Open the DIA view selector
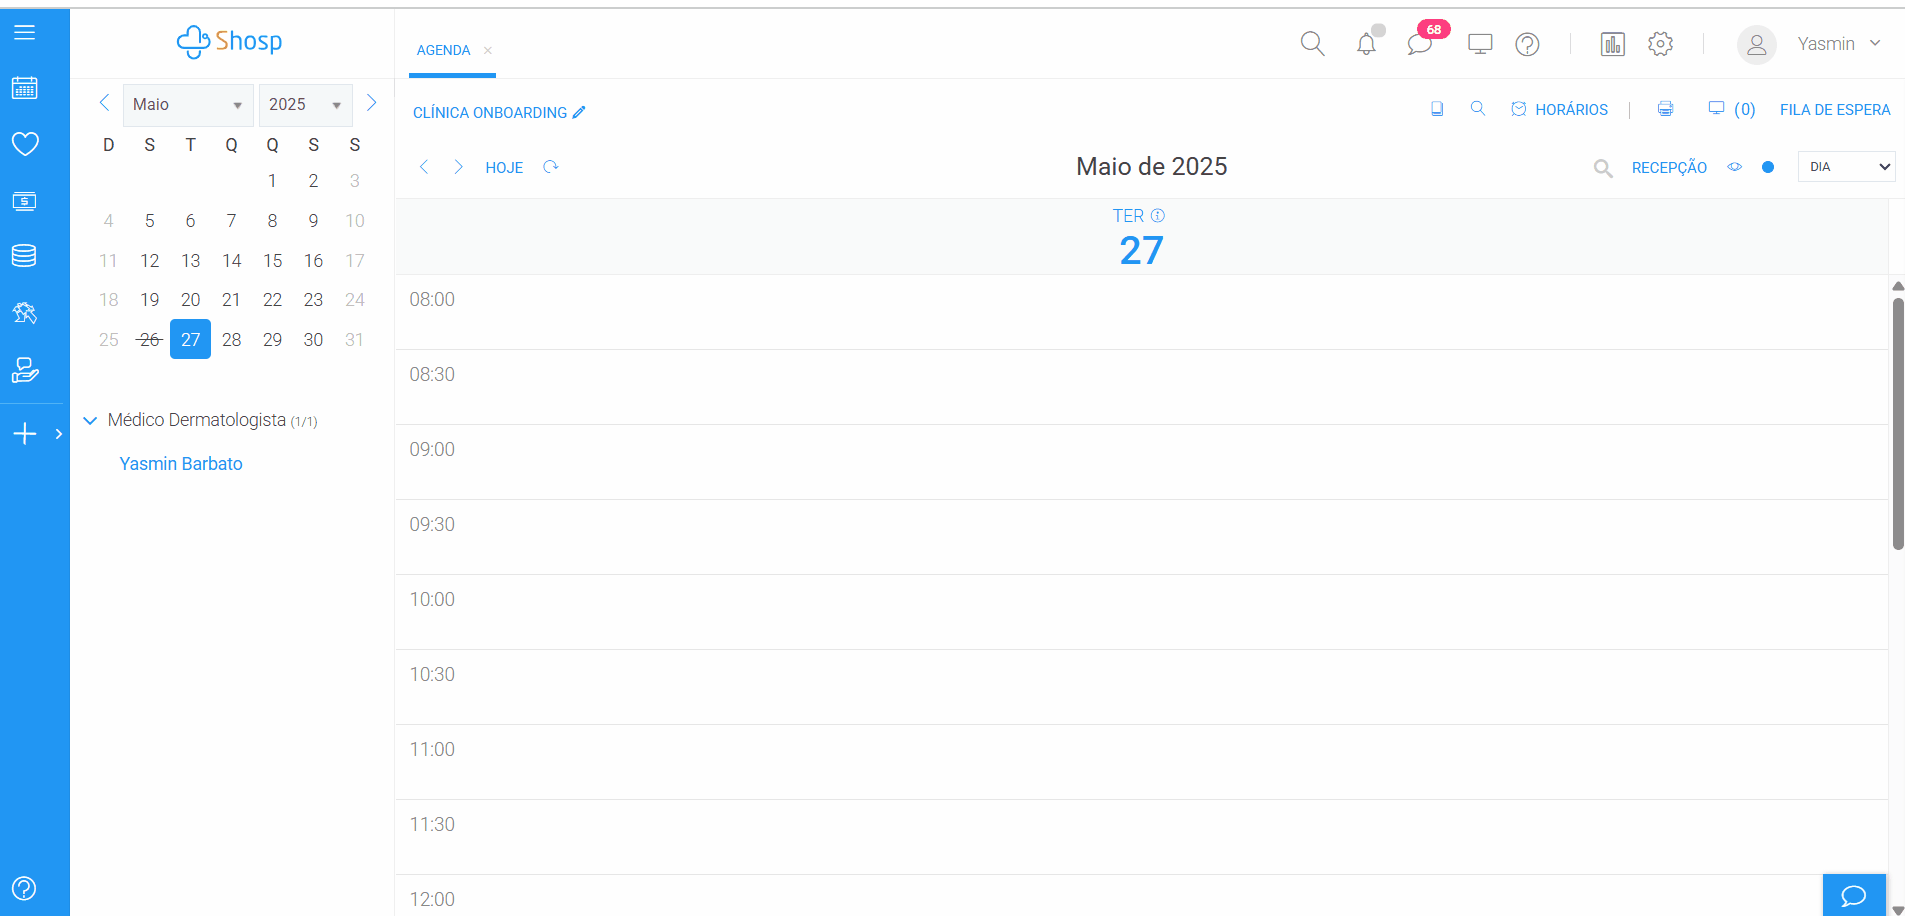The image size is (1905, 916). pos(1846,167)
